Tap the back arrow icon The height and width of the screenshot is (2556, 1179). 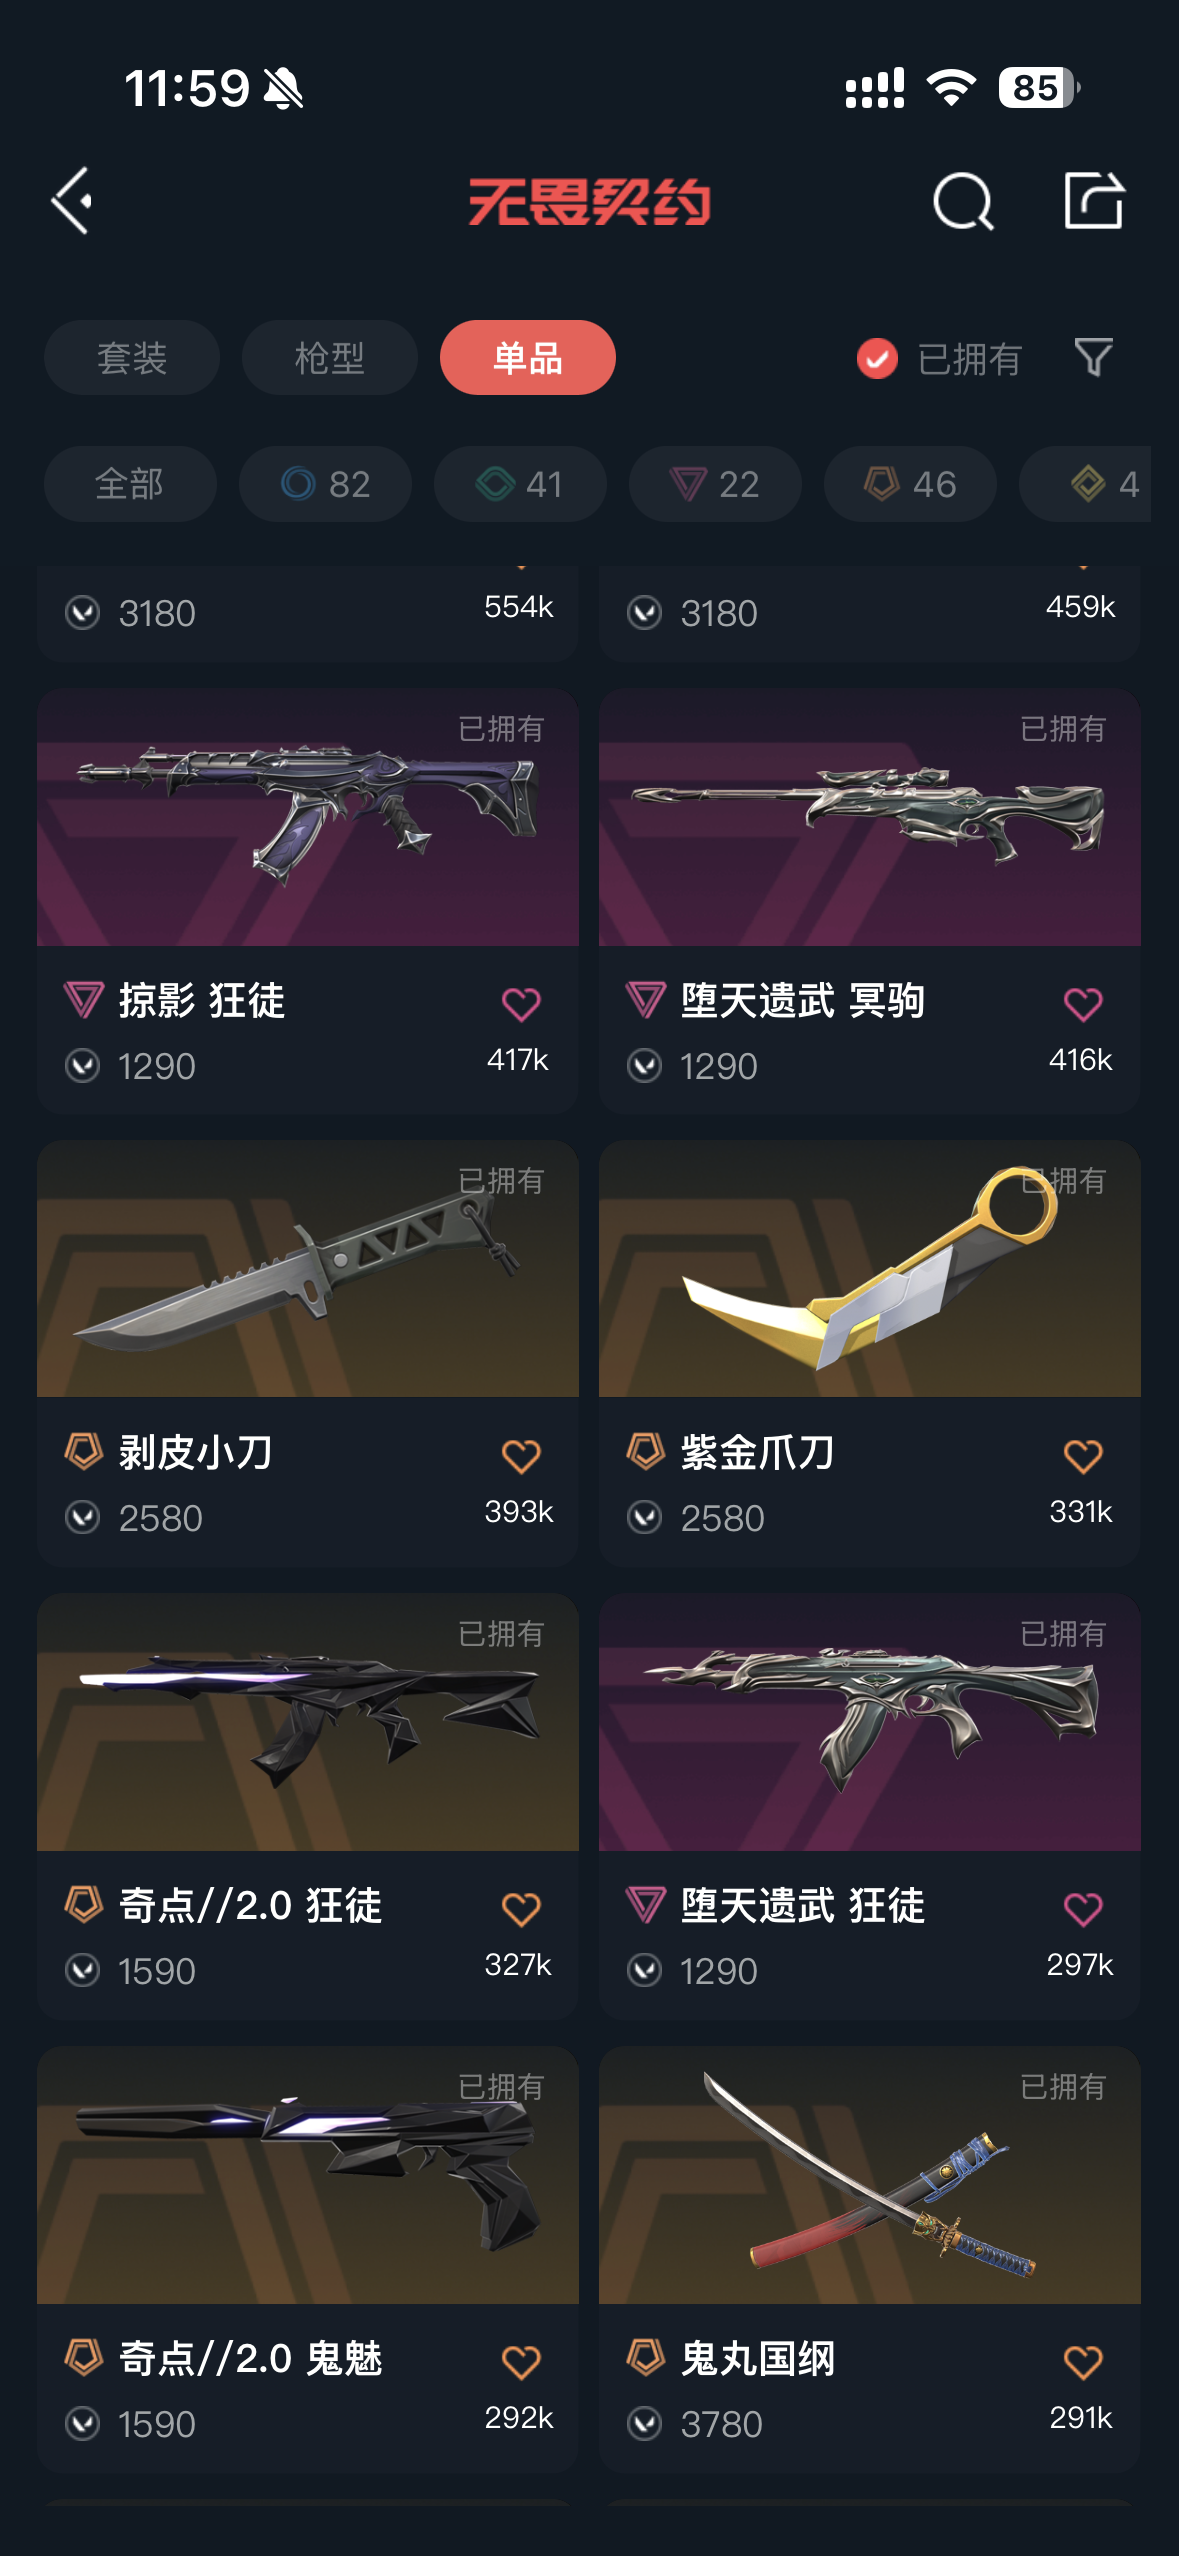coord(73,201)
